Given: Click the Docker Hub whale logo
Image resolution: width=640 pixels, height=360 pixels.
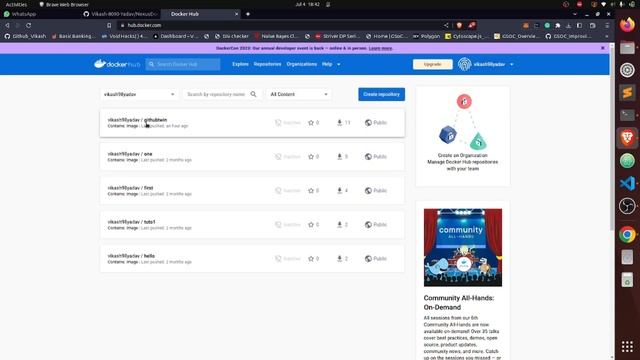Looking at the screenshot, I should (x=117, y=64).
